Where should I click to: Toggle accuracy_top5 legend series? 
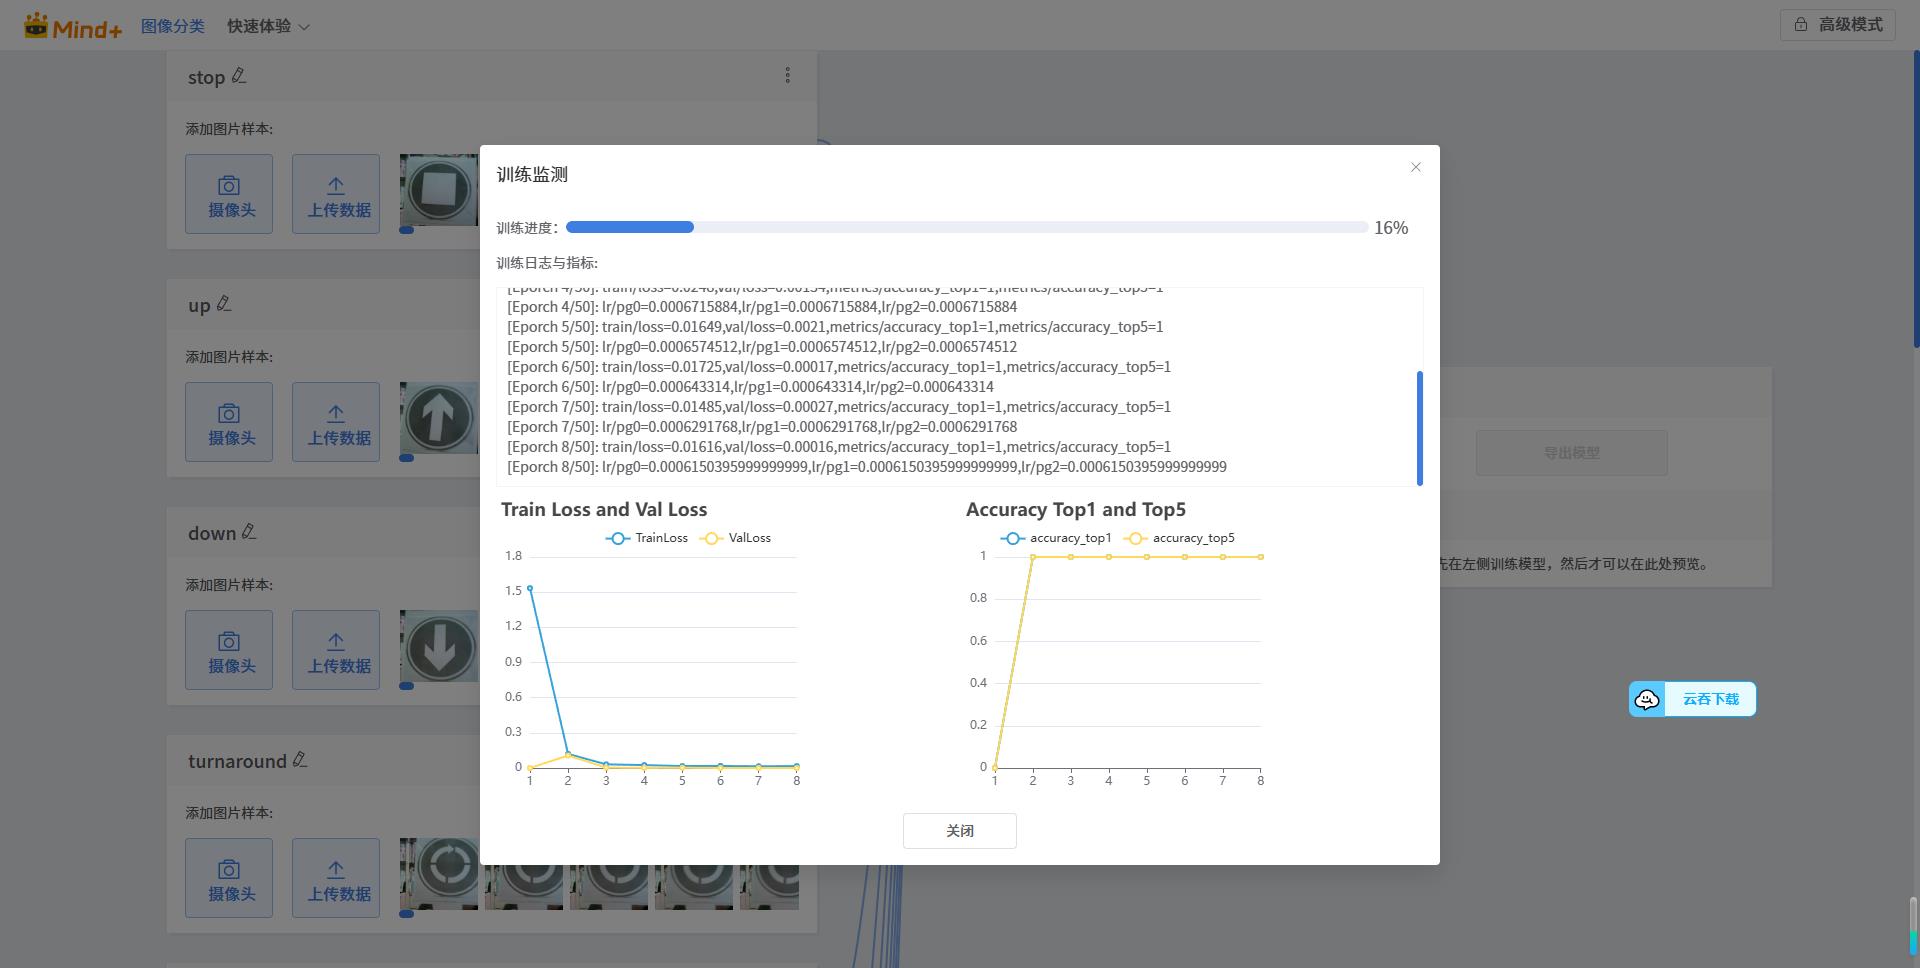[x=1180, y=538]
